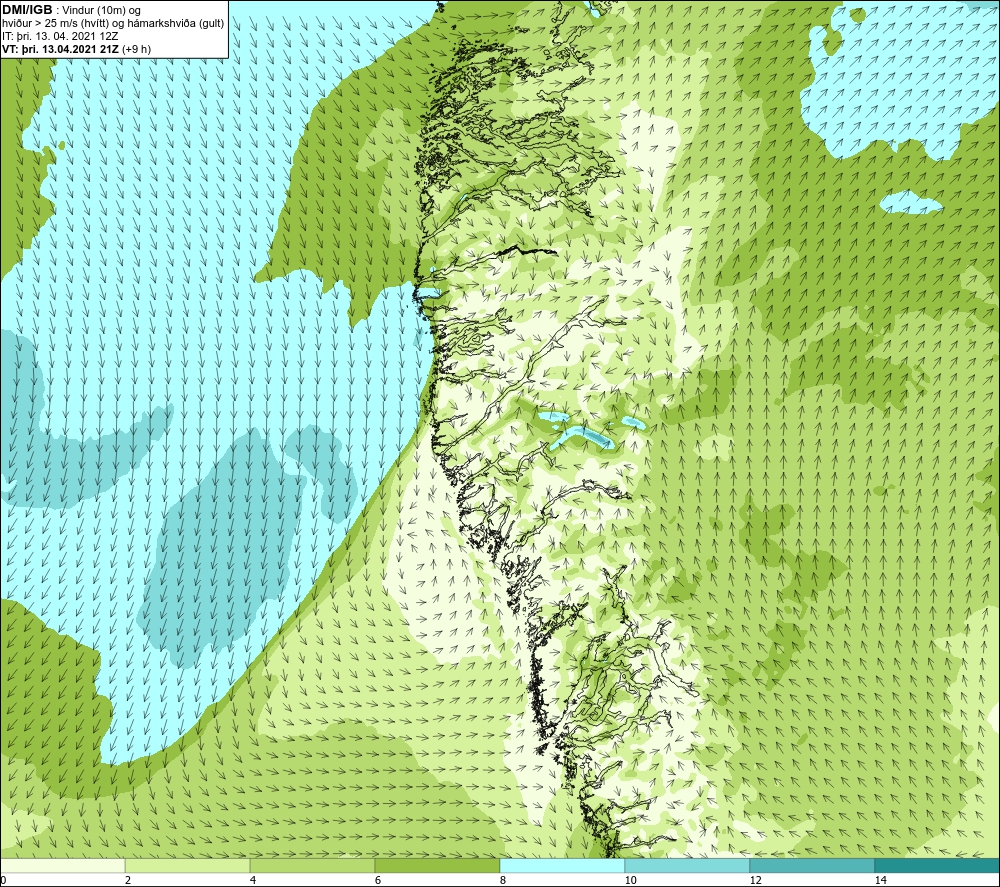Screen dimensions: 1000x887
Task: Click the legend label 2
Action: [128, 881]
